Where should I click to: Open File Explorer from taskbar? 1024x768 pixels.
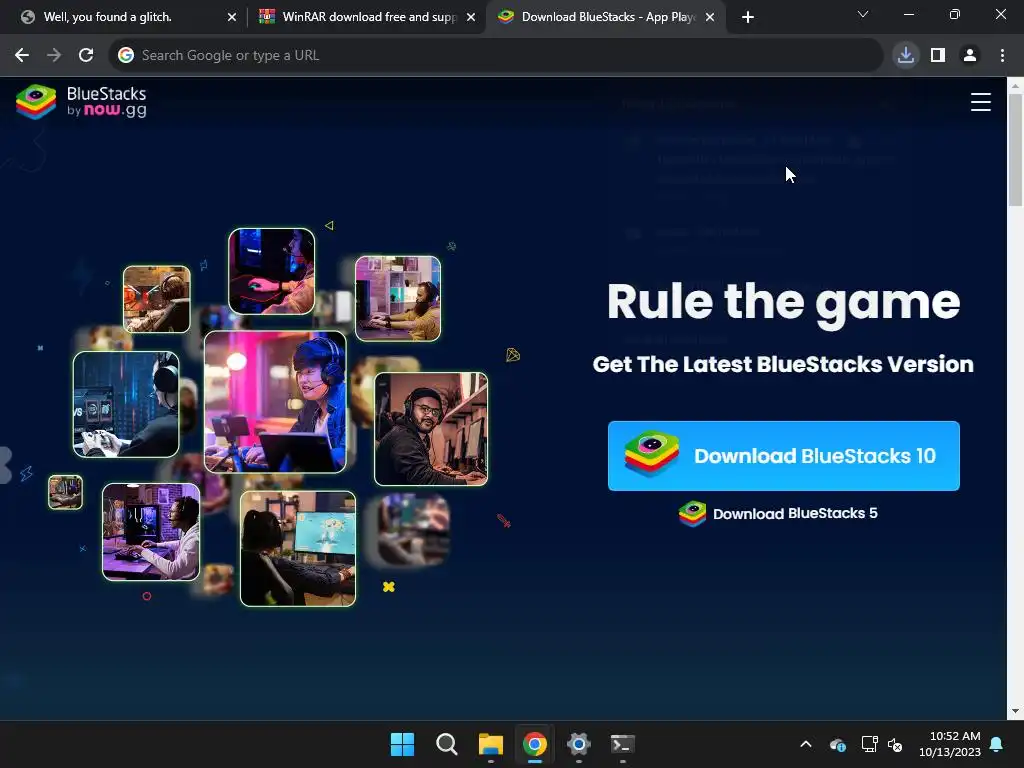pyautogui.click(x=490, y=744)
